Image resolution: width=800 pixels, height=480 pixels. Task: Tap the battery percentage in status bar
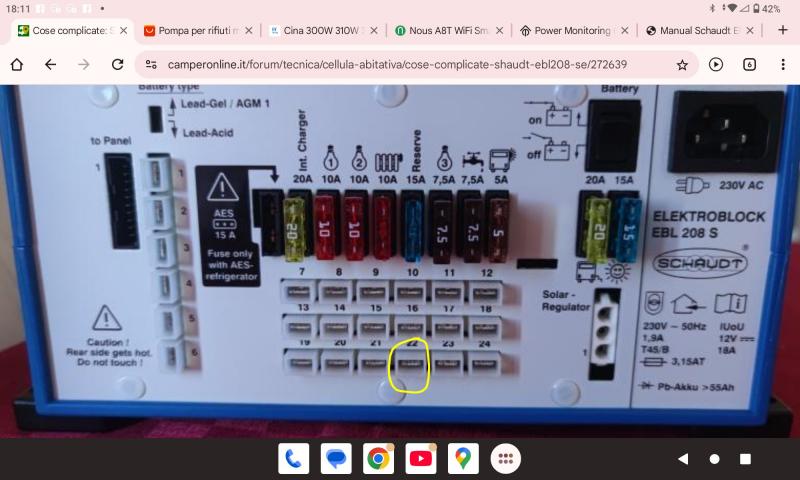[771, 9]
